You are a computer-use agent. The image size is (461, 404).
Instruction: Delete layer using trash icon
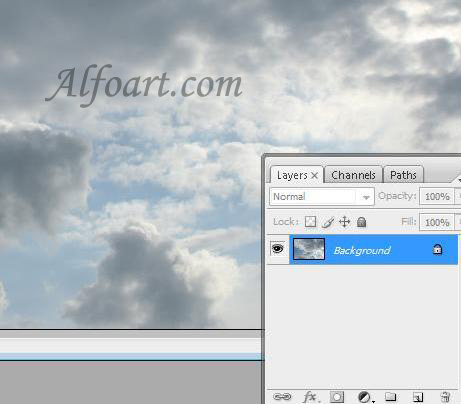click(x=445, y=397)
